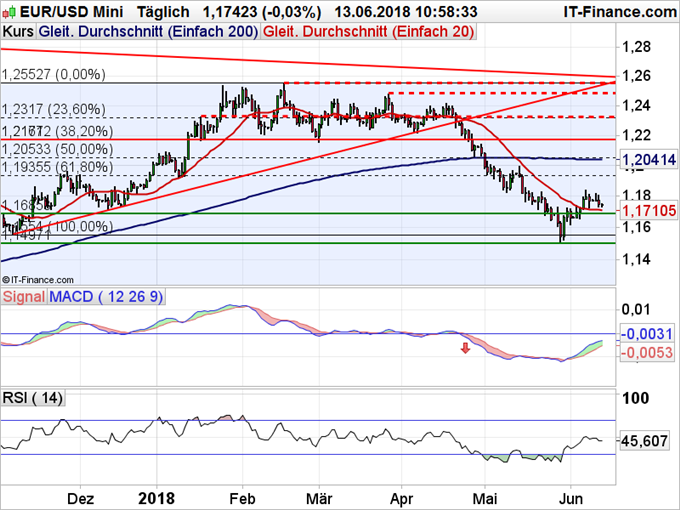The width and height of the screenshot is (680, 510).
Task: Click the 1,20533 (50,00%) Fibonacci label
Action: click(58, 150)
